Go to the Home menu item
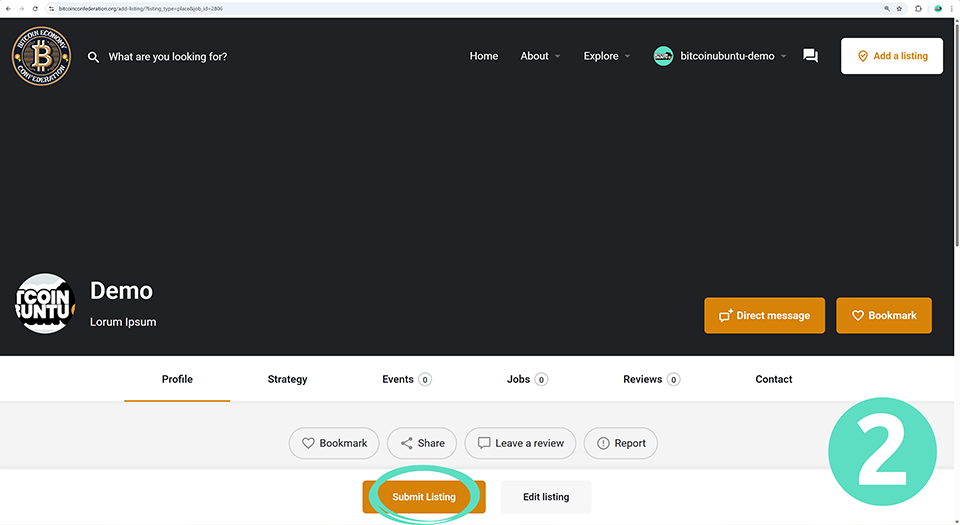Screen dimensions: 960x525 [x=484, y=56]
